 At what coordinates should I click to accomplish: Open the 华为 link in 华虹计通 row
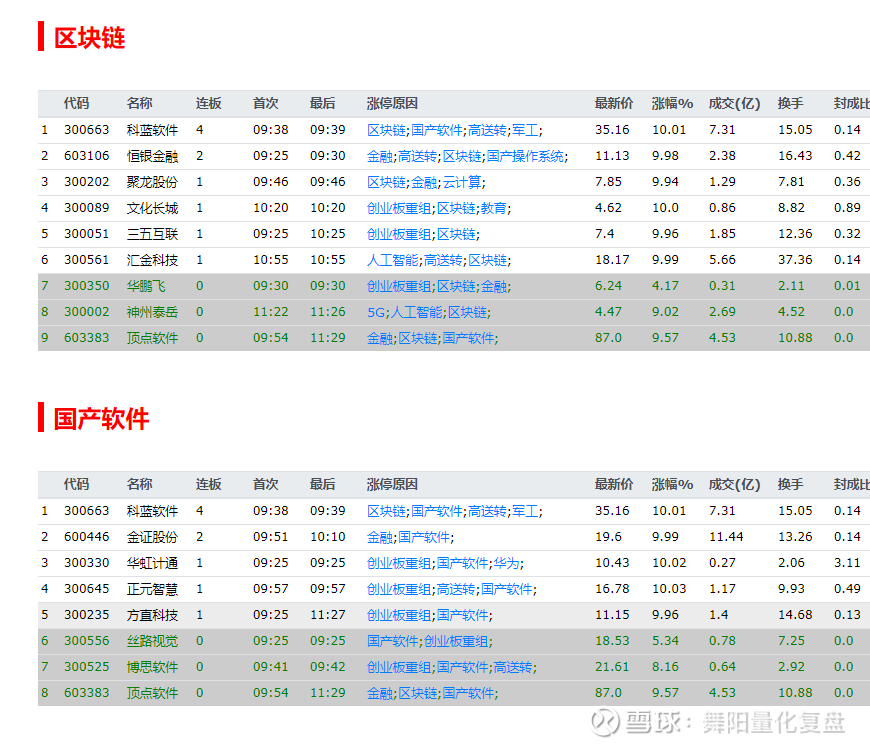coord(506,564)
